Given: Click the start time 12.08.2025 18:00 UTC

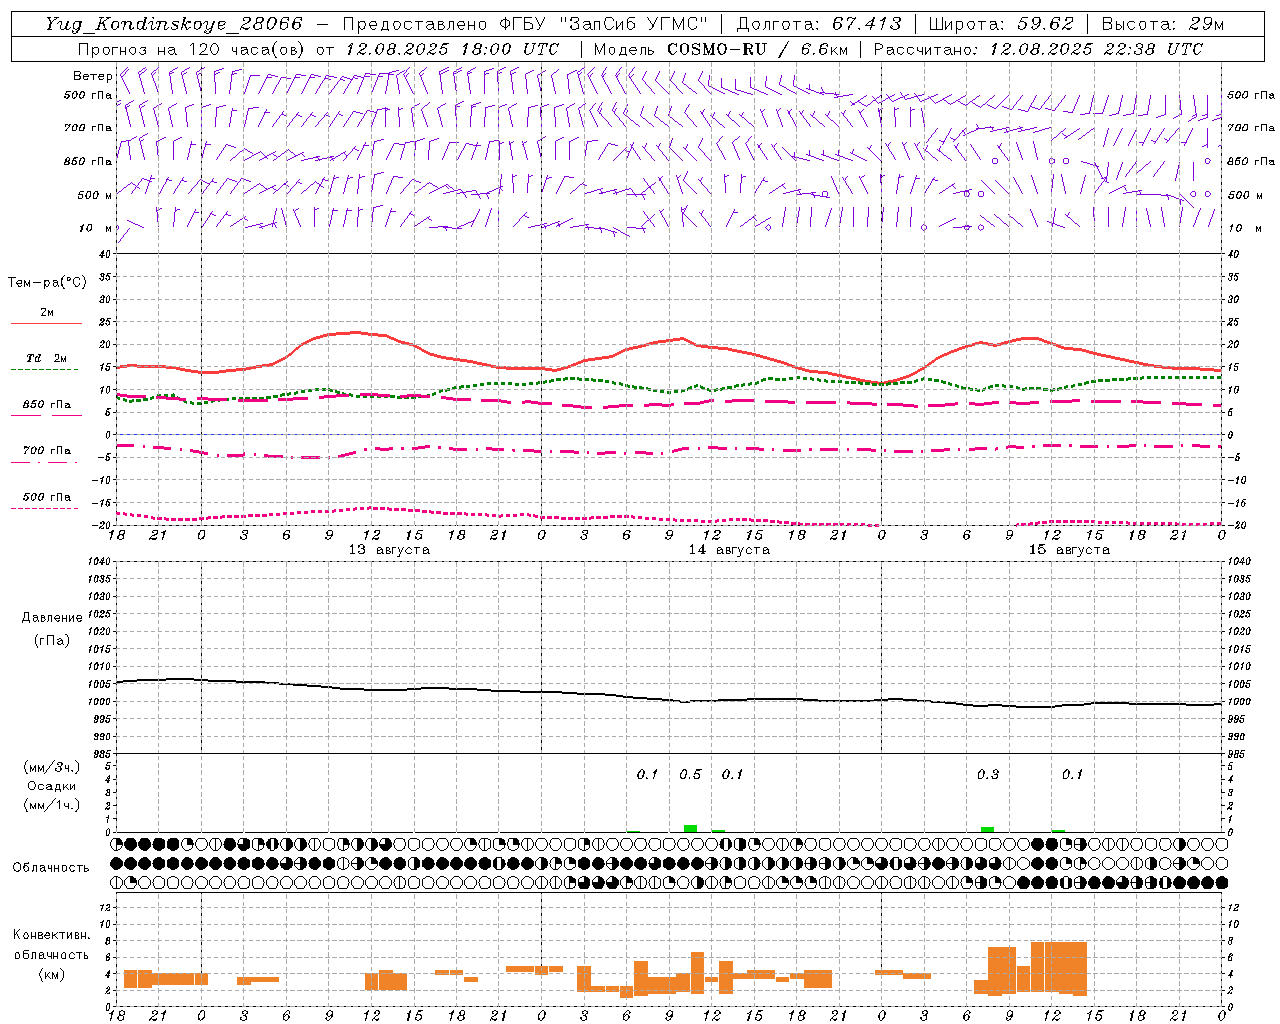Looking at the screenshot, I should [452, 49].
